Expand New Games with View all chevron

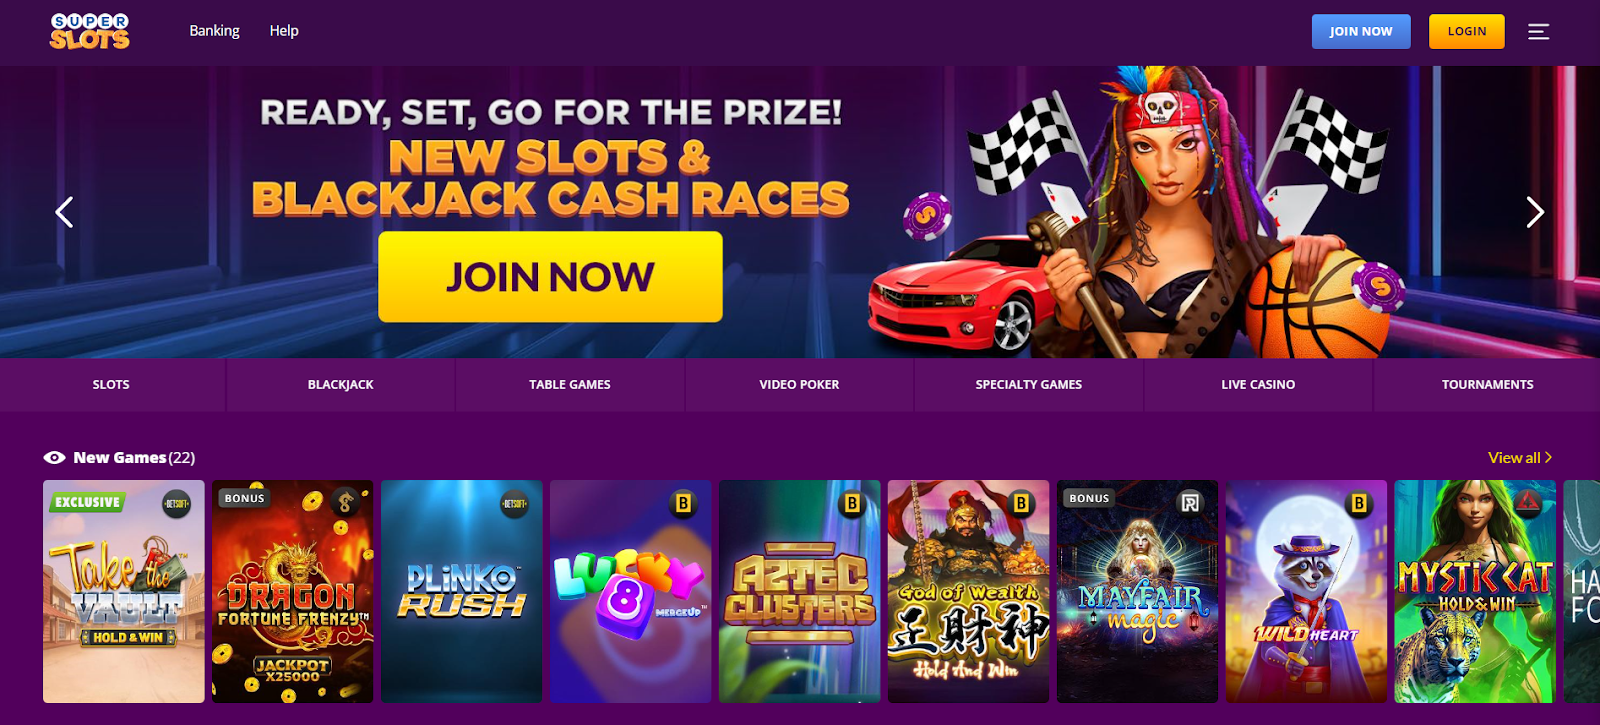click(x=1548, y=457)
